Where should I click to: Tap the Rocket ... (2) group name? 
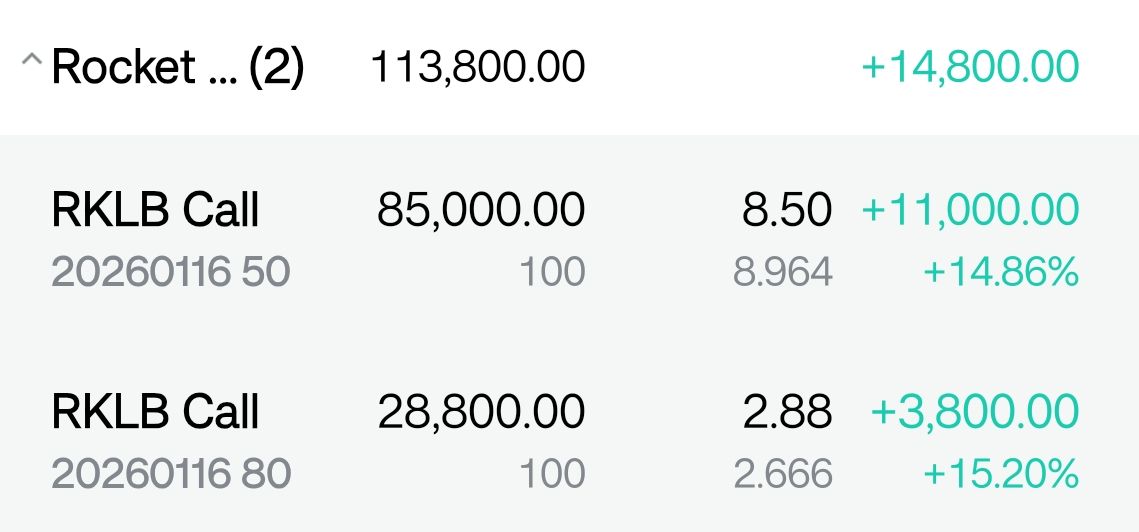(177, 68)
